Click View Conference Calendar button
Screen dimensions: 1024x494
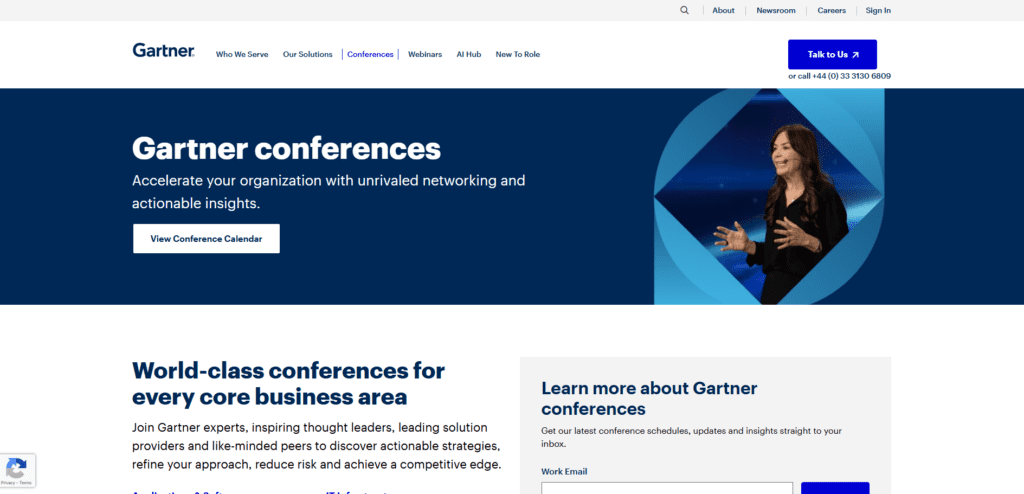[206, 239]
